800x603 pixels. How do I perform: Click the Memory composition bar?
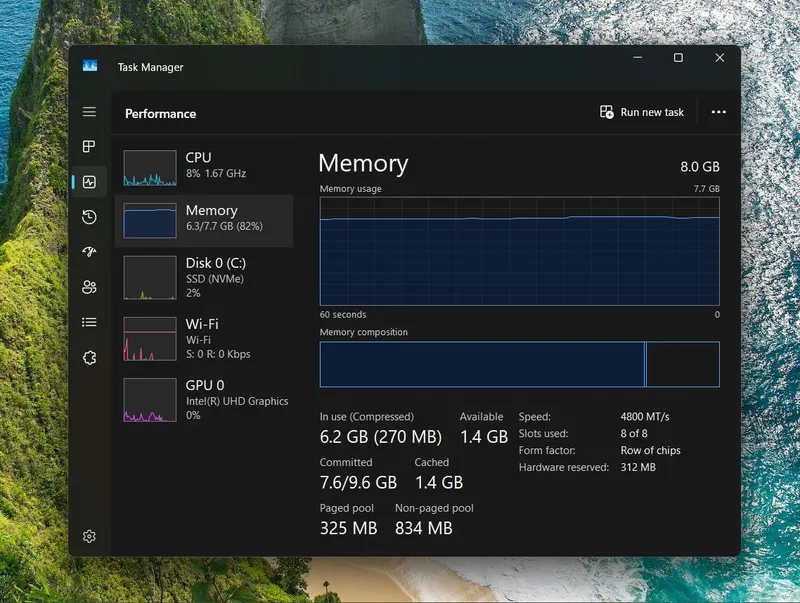pos(519,364)
